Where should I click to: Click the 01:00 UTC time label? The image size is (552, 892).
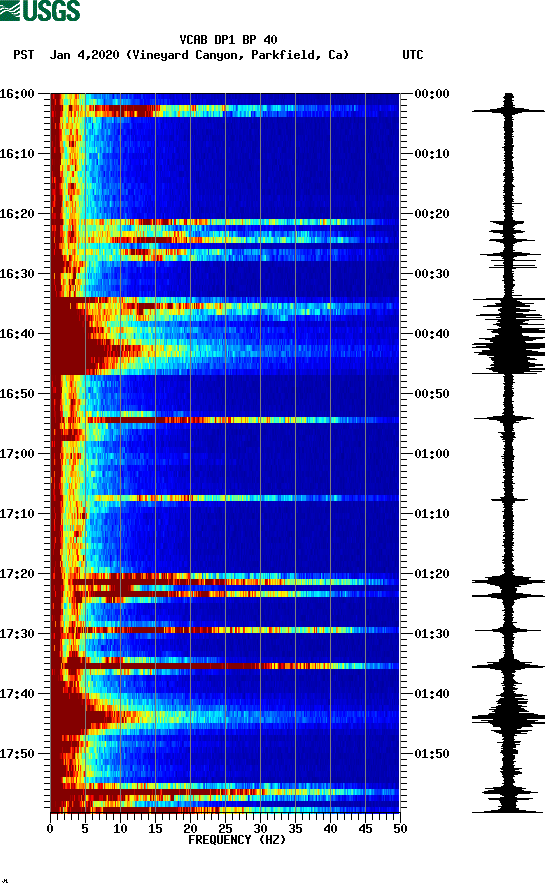click(x=432, y=453)
